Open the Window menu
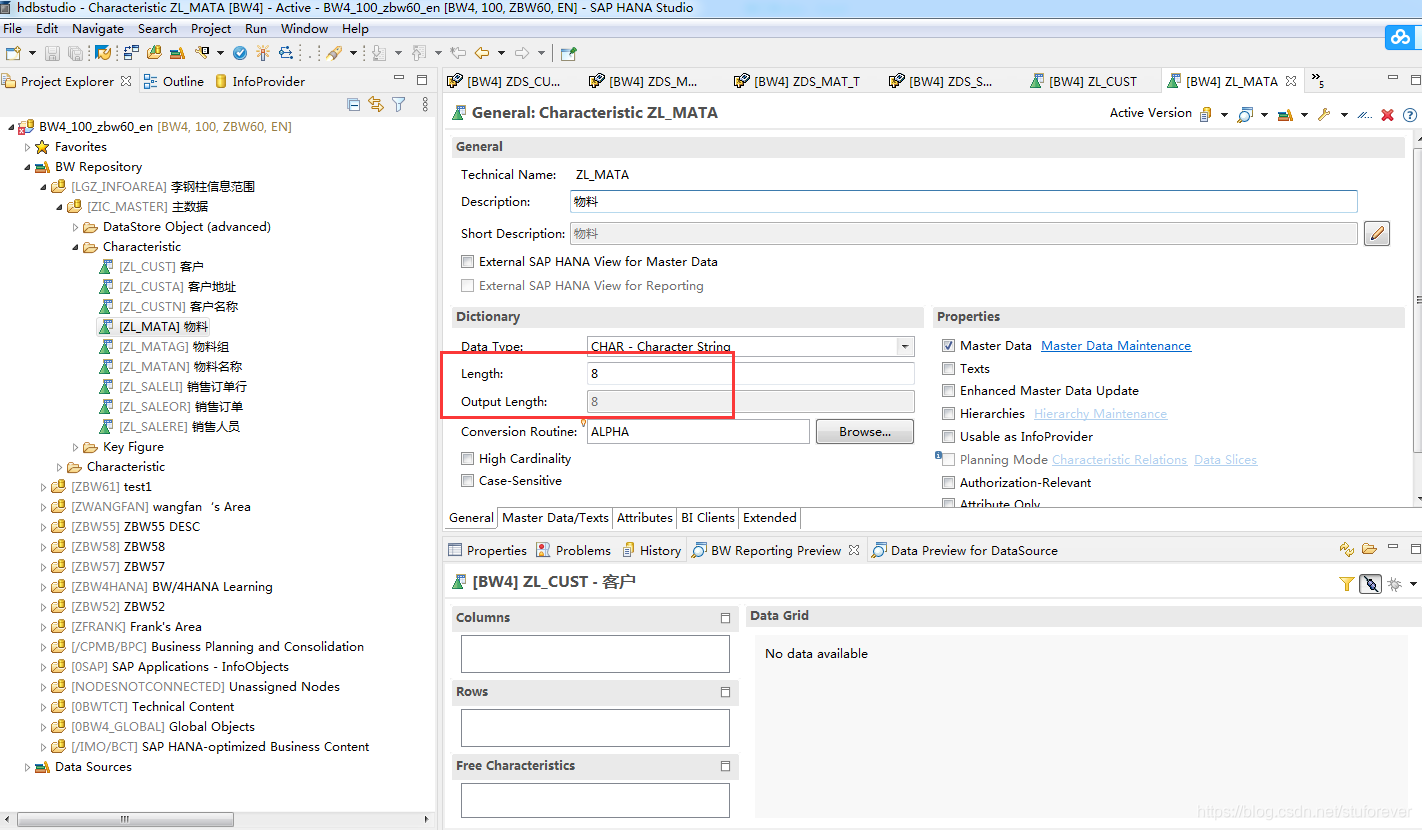The width and height of the screenshot is (1422, 830). tap(305, 29)
